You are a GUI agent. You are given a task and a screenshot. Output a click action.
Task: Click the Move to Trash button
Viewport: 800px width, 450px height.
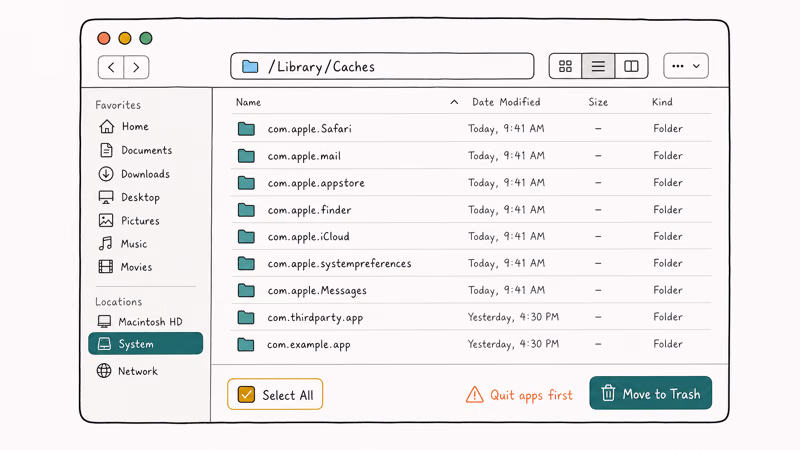(x=651, y=393)
